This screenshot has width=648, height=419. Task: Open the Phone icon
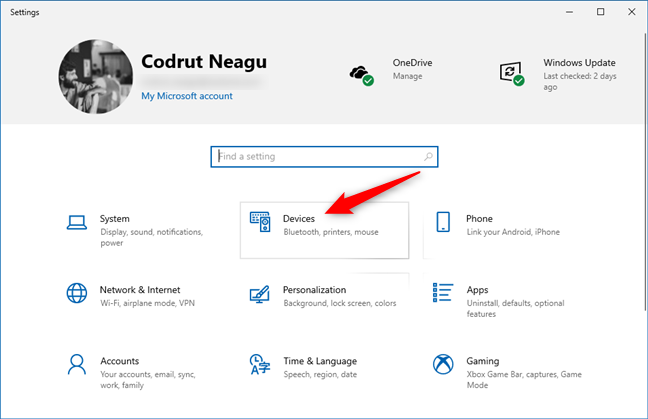pos(443,222)
